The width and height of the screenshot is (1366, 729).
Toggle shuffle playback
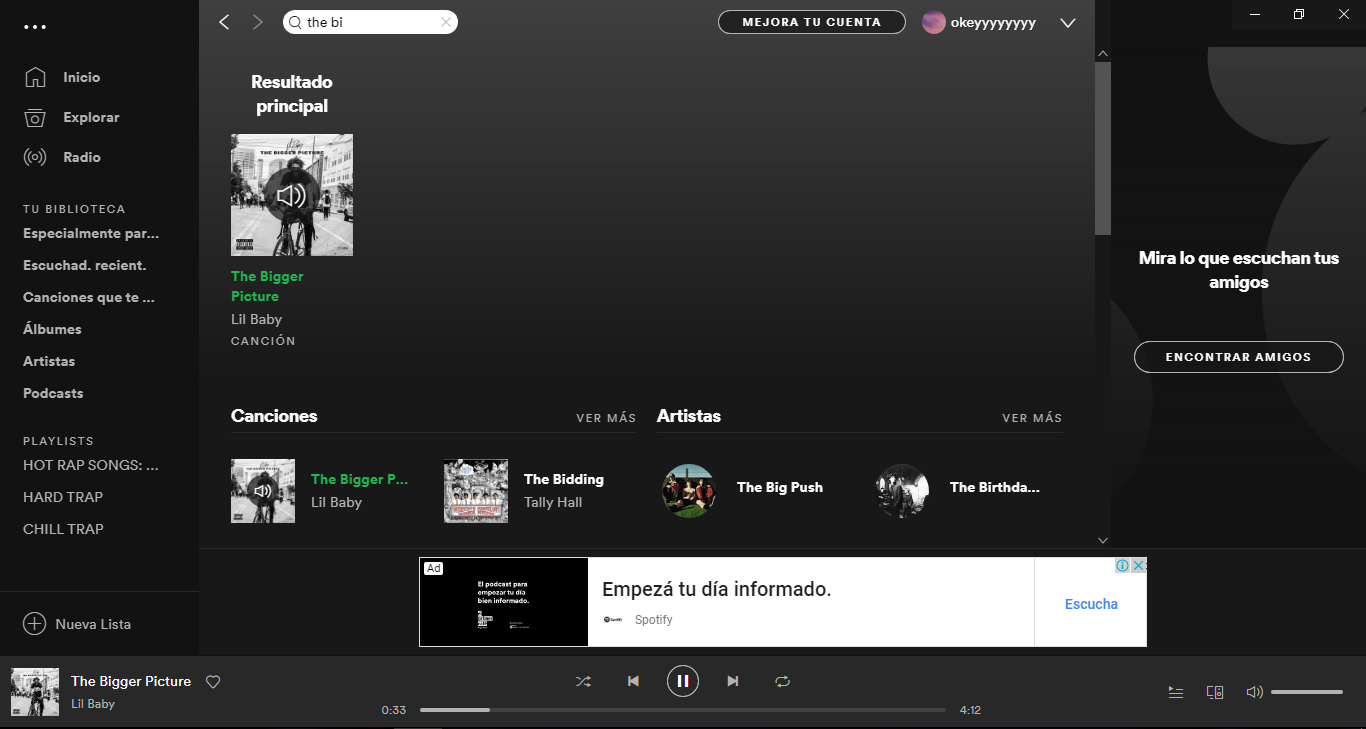coord(583,681)
